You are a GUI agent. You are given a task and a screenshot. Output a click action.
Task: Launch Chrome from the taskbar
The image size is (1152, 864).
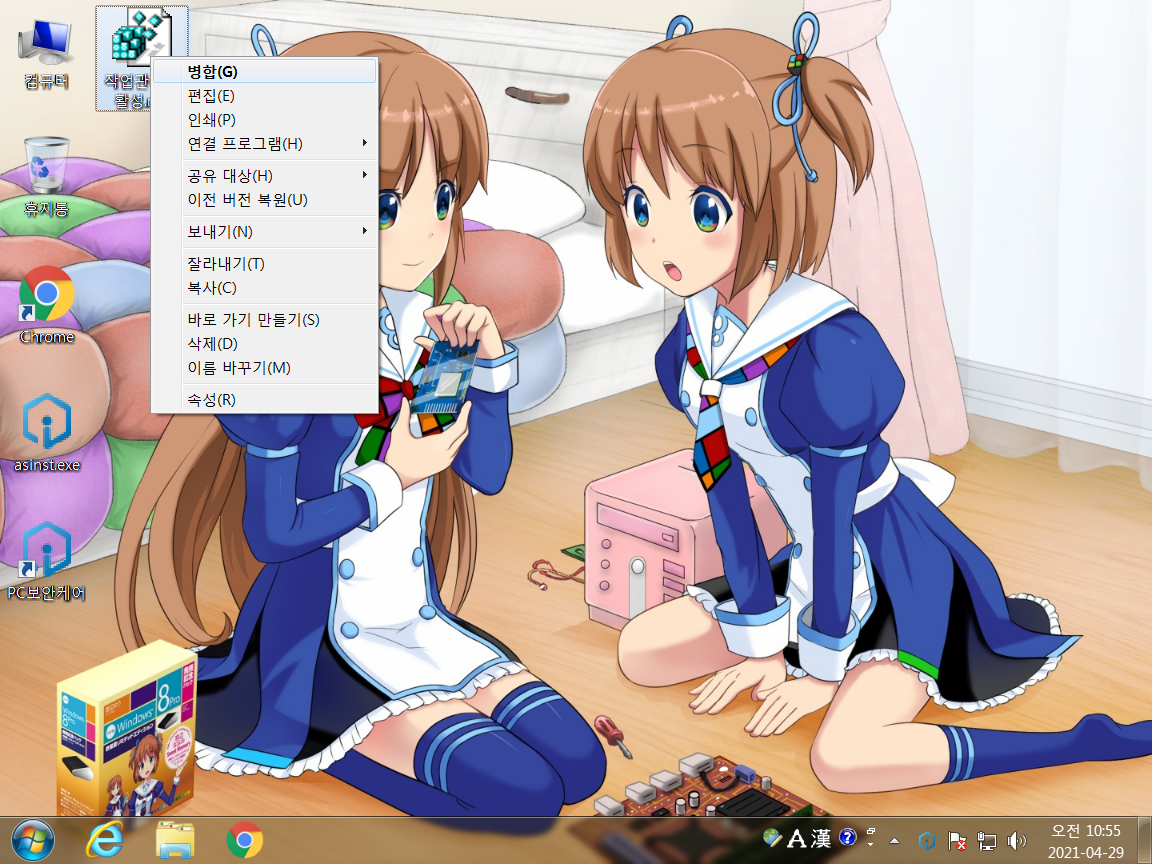245,840
